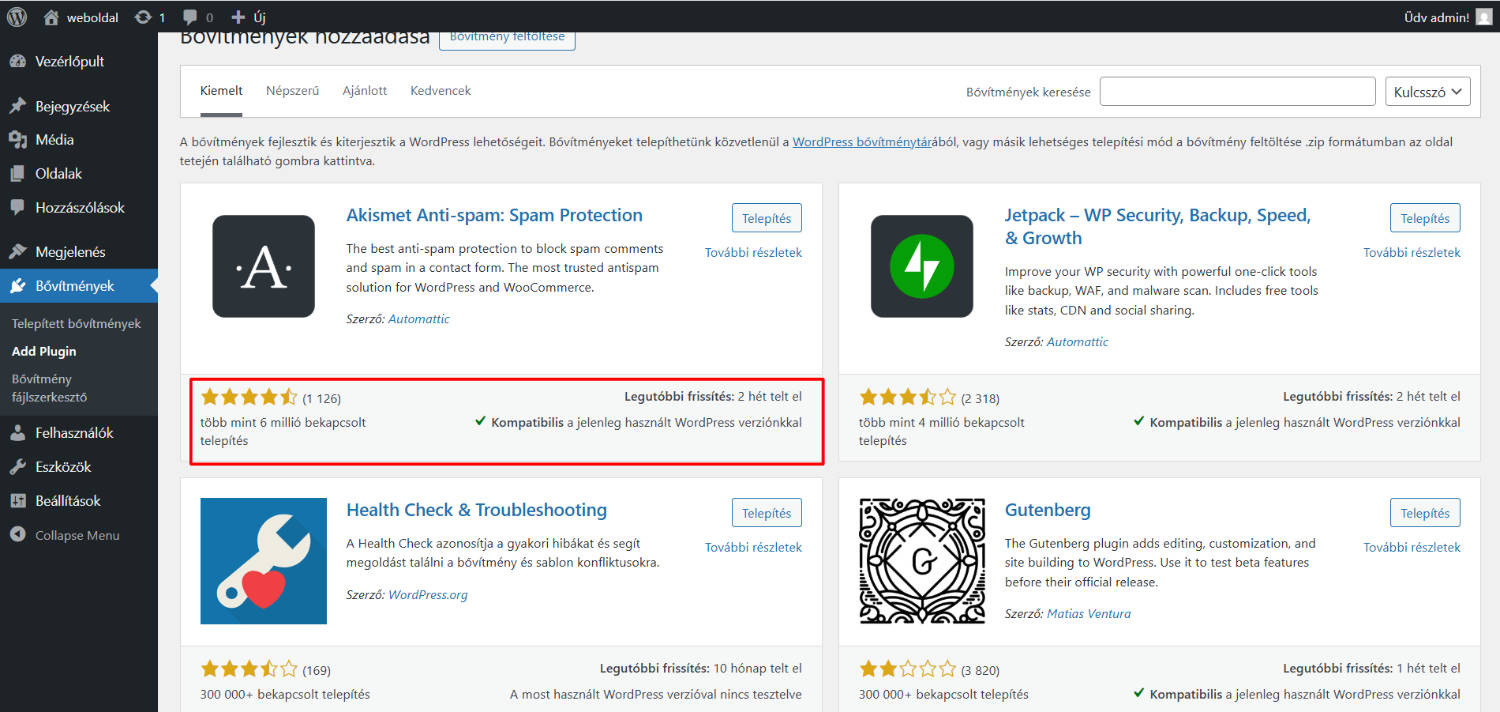1500x712 pixels.
Task: Click the WordPress logo icon
Action: [17, 17]
